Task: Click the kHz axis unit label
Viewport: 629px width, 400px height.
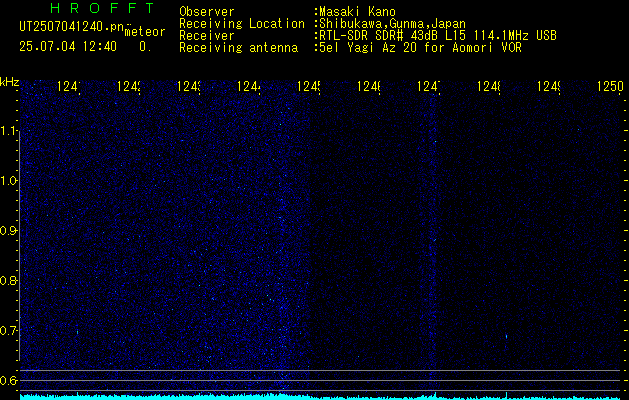Action: tap(10, 82)
